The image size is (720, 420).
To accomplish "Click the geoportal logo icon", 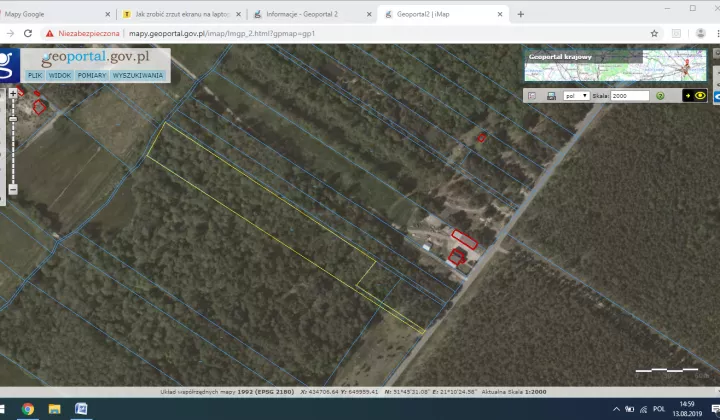I will (9, 65).
